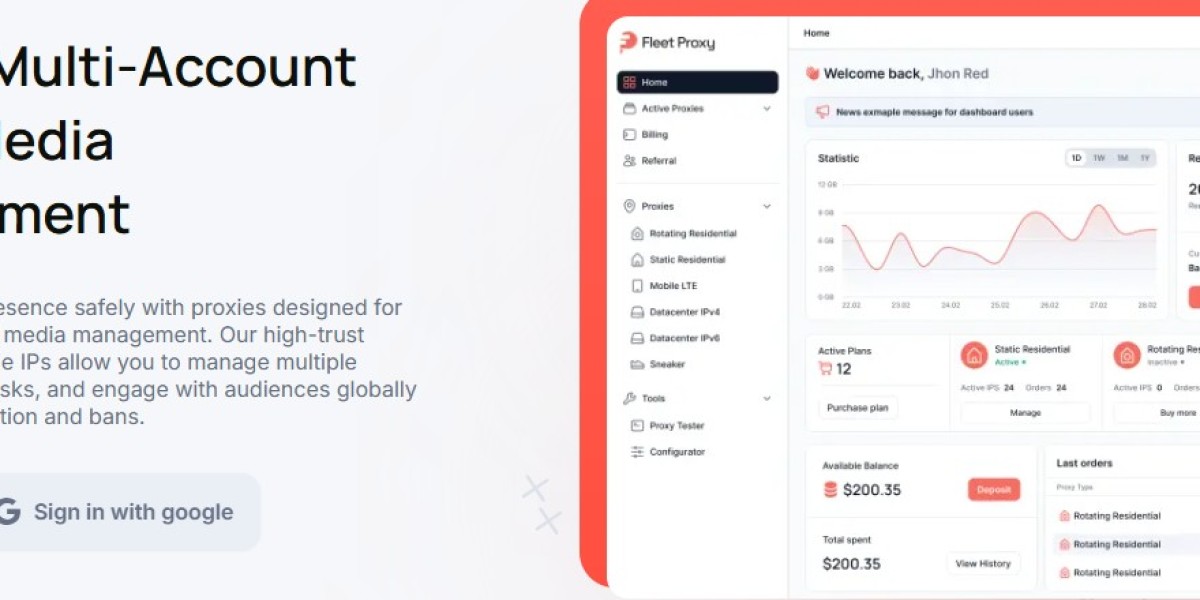
Task: Expand the Active Proxies chevron
Action: click(x=767, y=108)
